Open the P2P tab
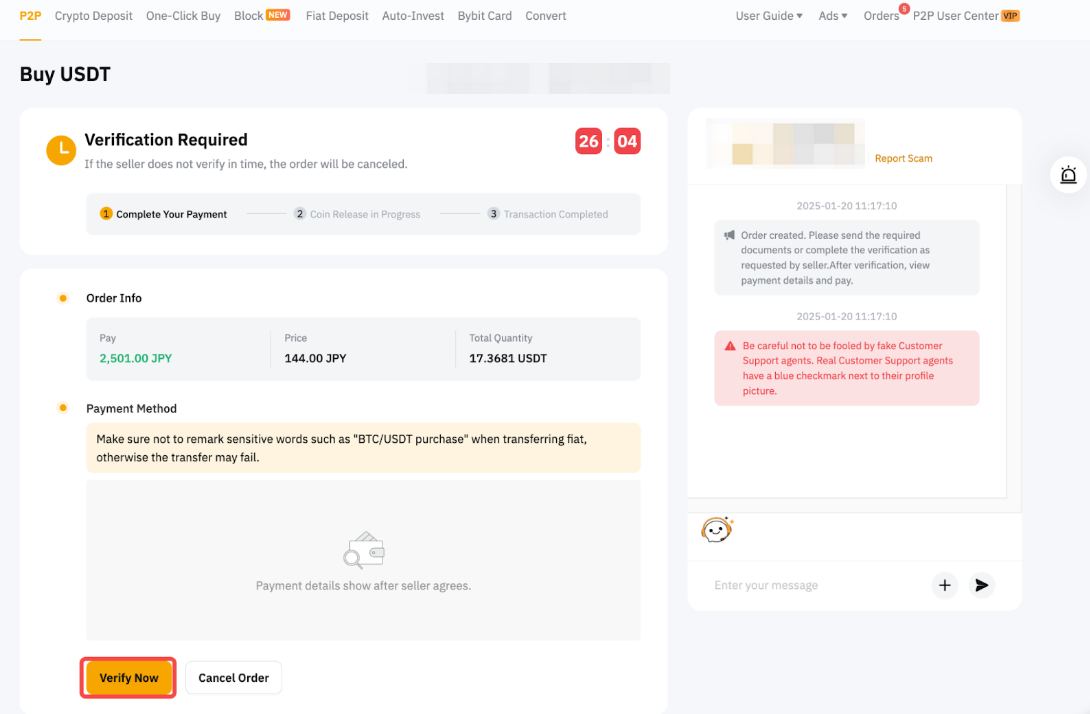Viewport: 1090px width, 714px height. click(30, 16)
